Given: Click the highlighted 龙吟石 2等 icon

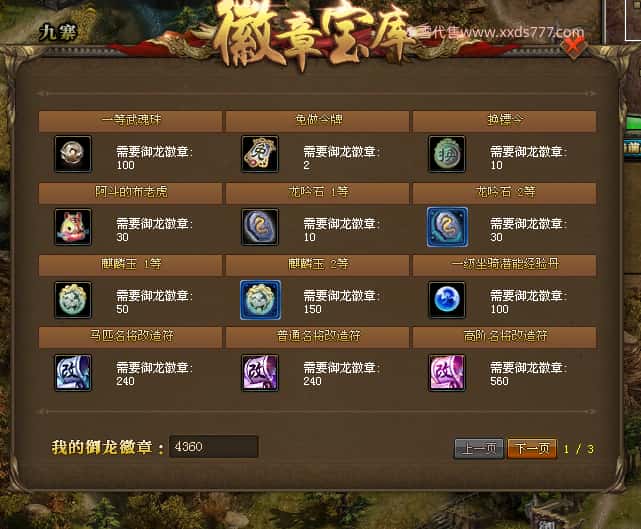Looking at the screenshot, I should tap(447, 227).
